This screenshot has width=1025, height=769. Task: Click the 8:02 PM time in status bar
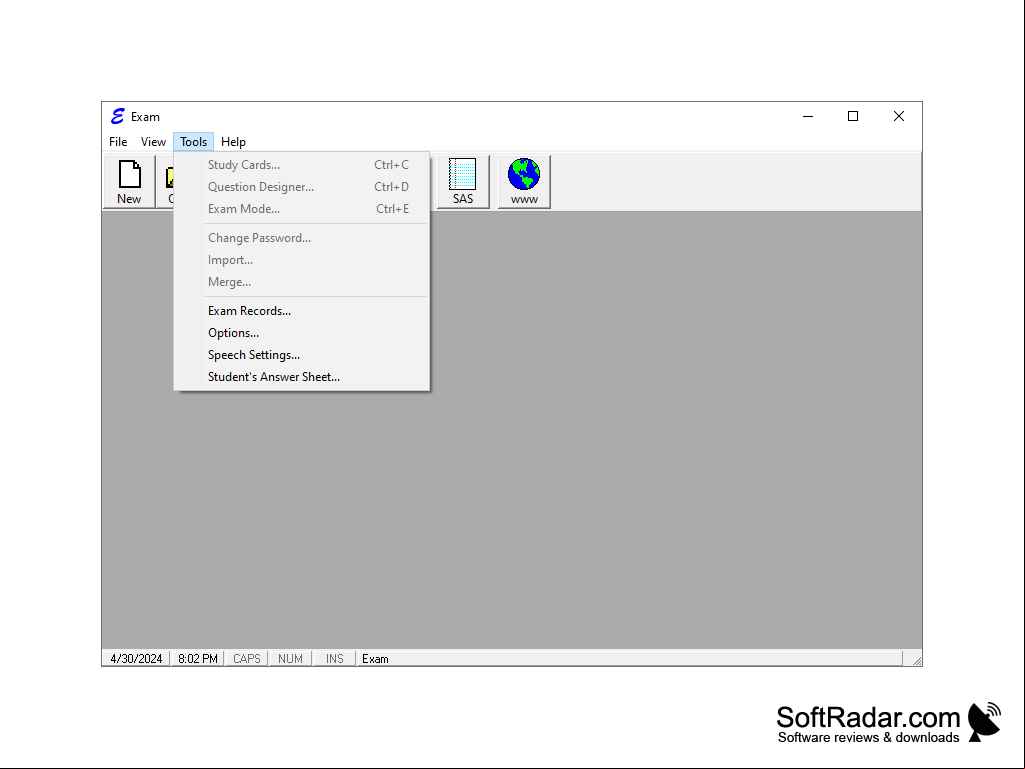(197, 658)
